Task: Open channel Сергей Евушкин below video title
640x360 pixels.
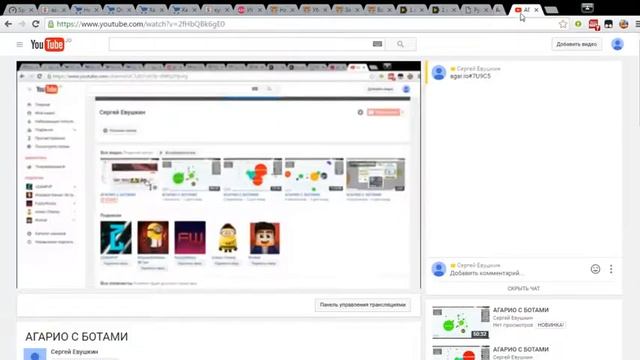Action: pos(74,351)
